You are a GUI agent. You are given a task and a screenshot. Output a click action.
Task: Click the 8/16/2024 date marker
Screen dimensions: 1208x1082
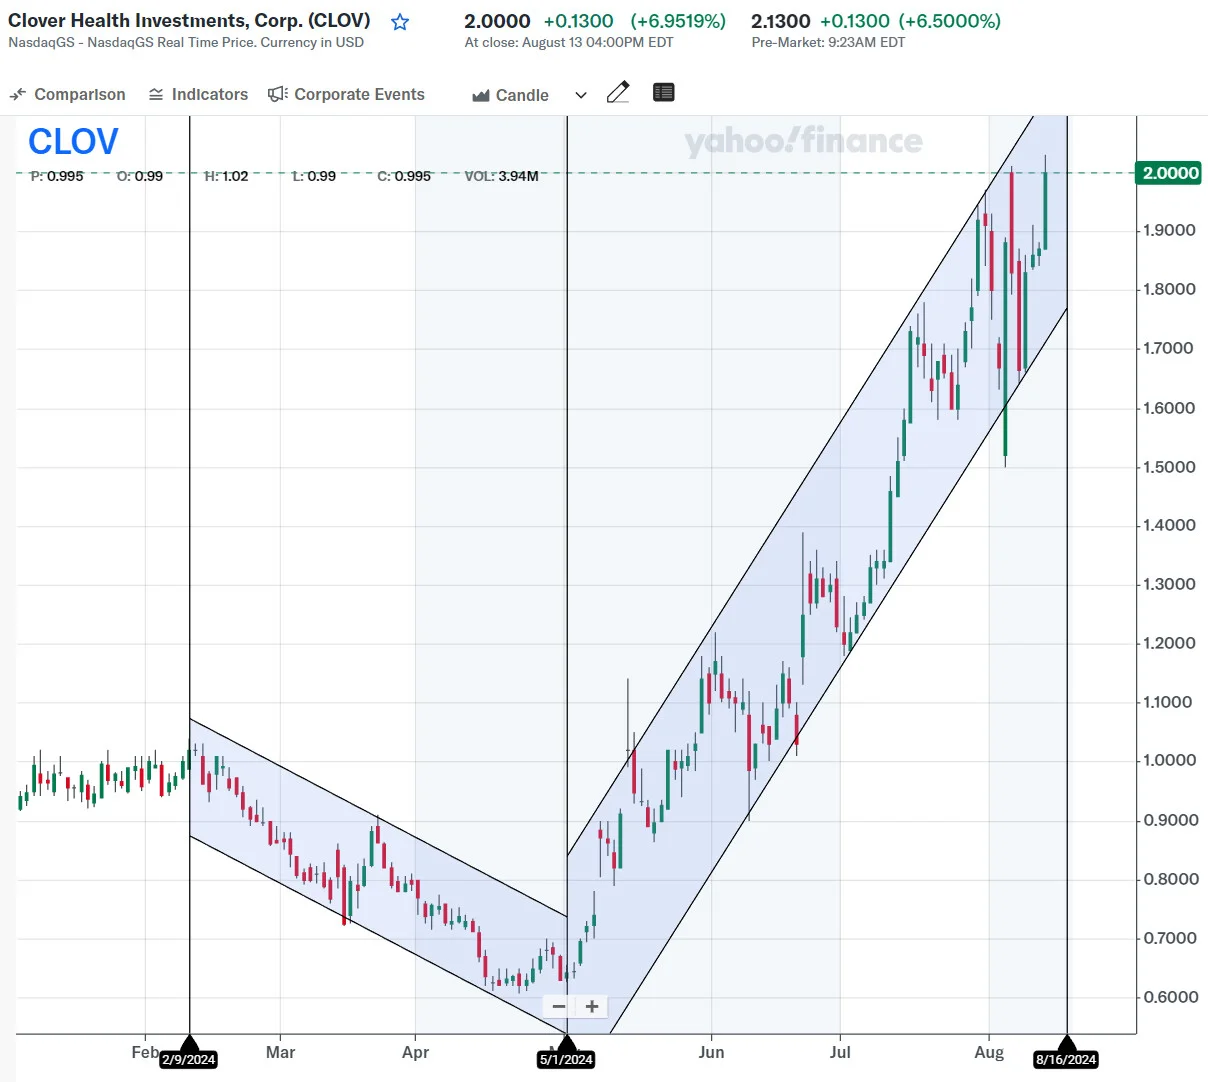pos(1066,1059)
